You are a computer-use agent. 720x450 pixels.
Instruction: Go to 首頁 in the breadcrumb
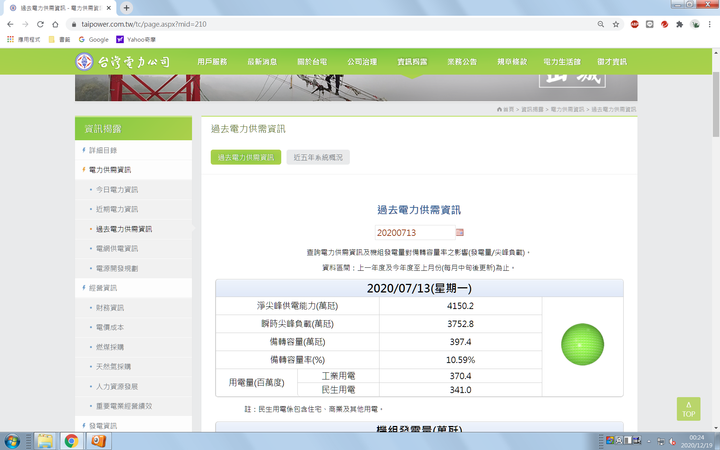505,109
